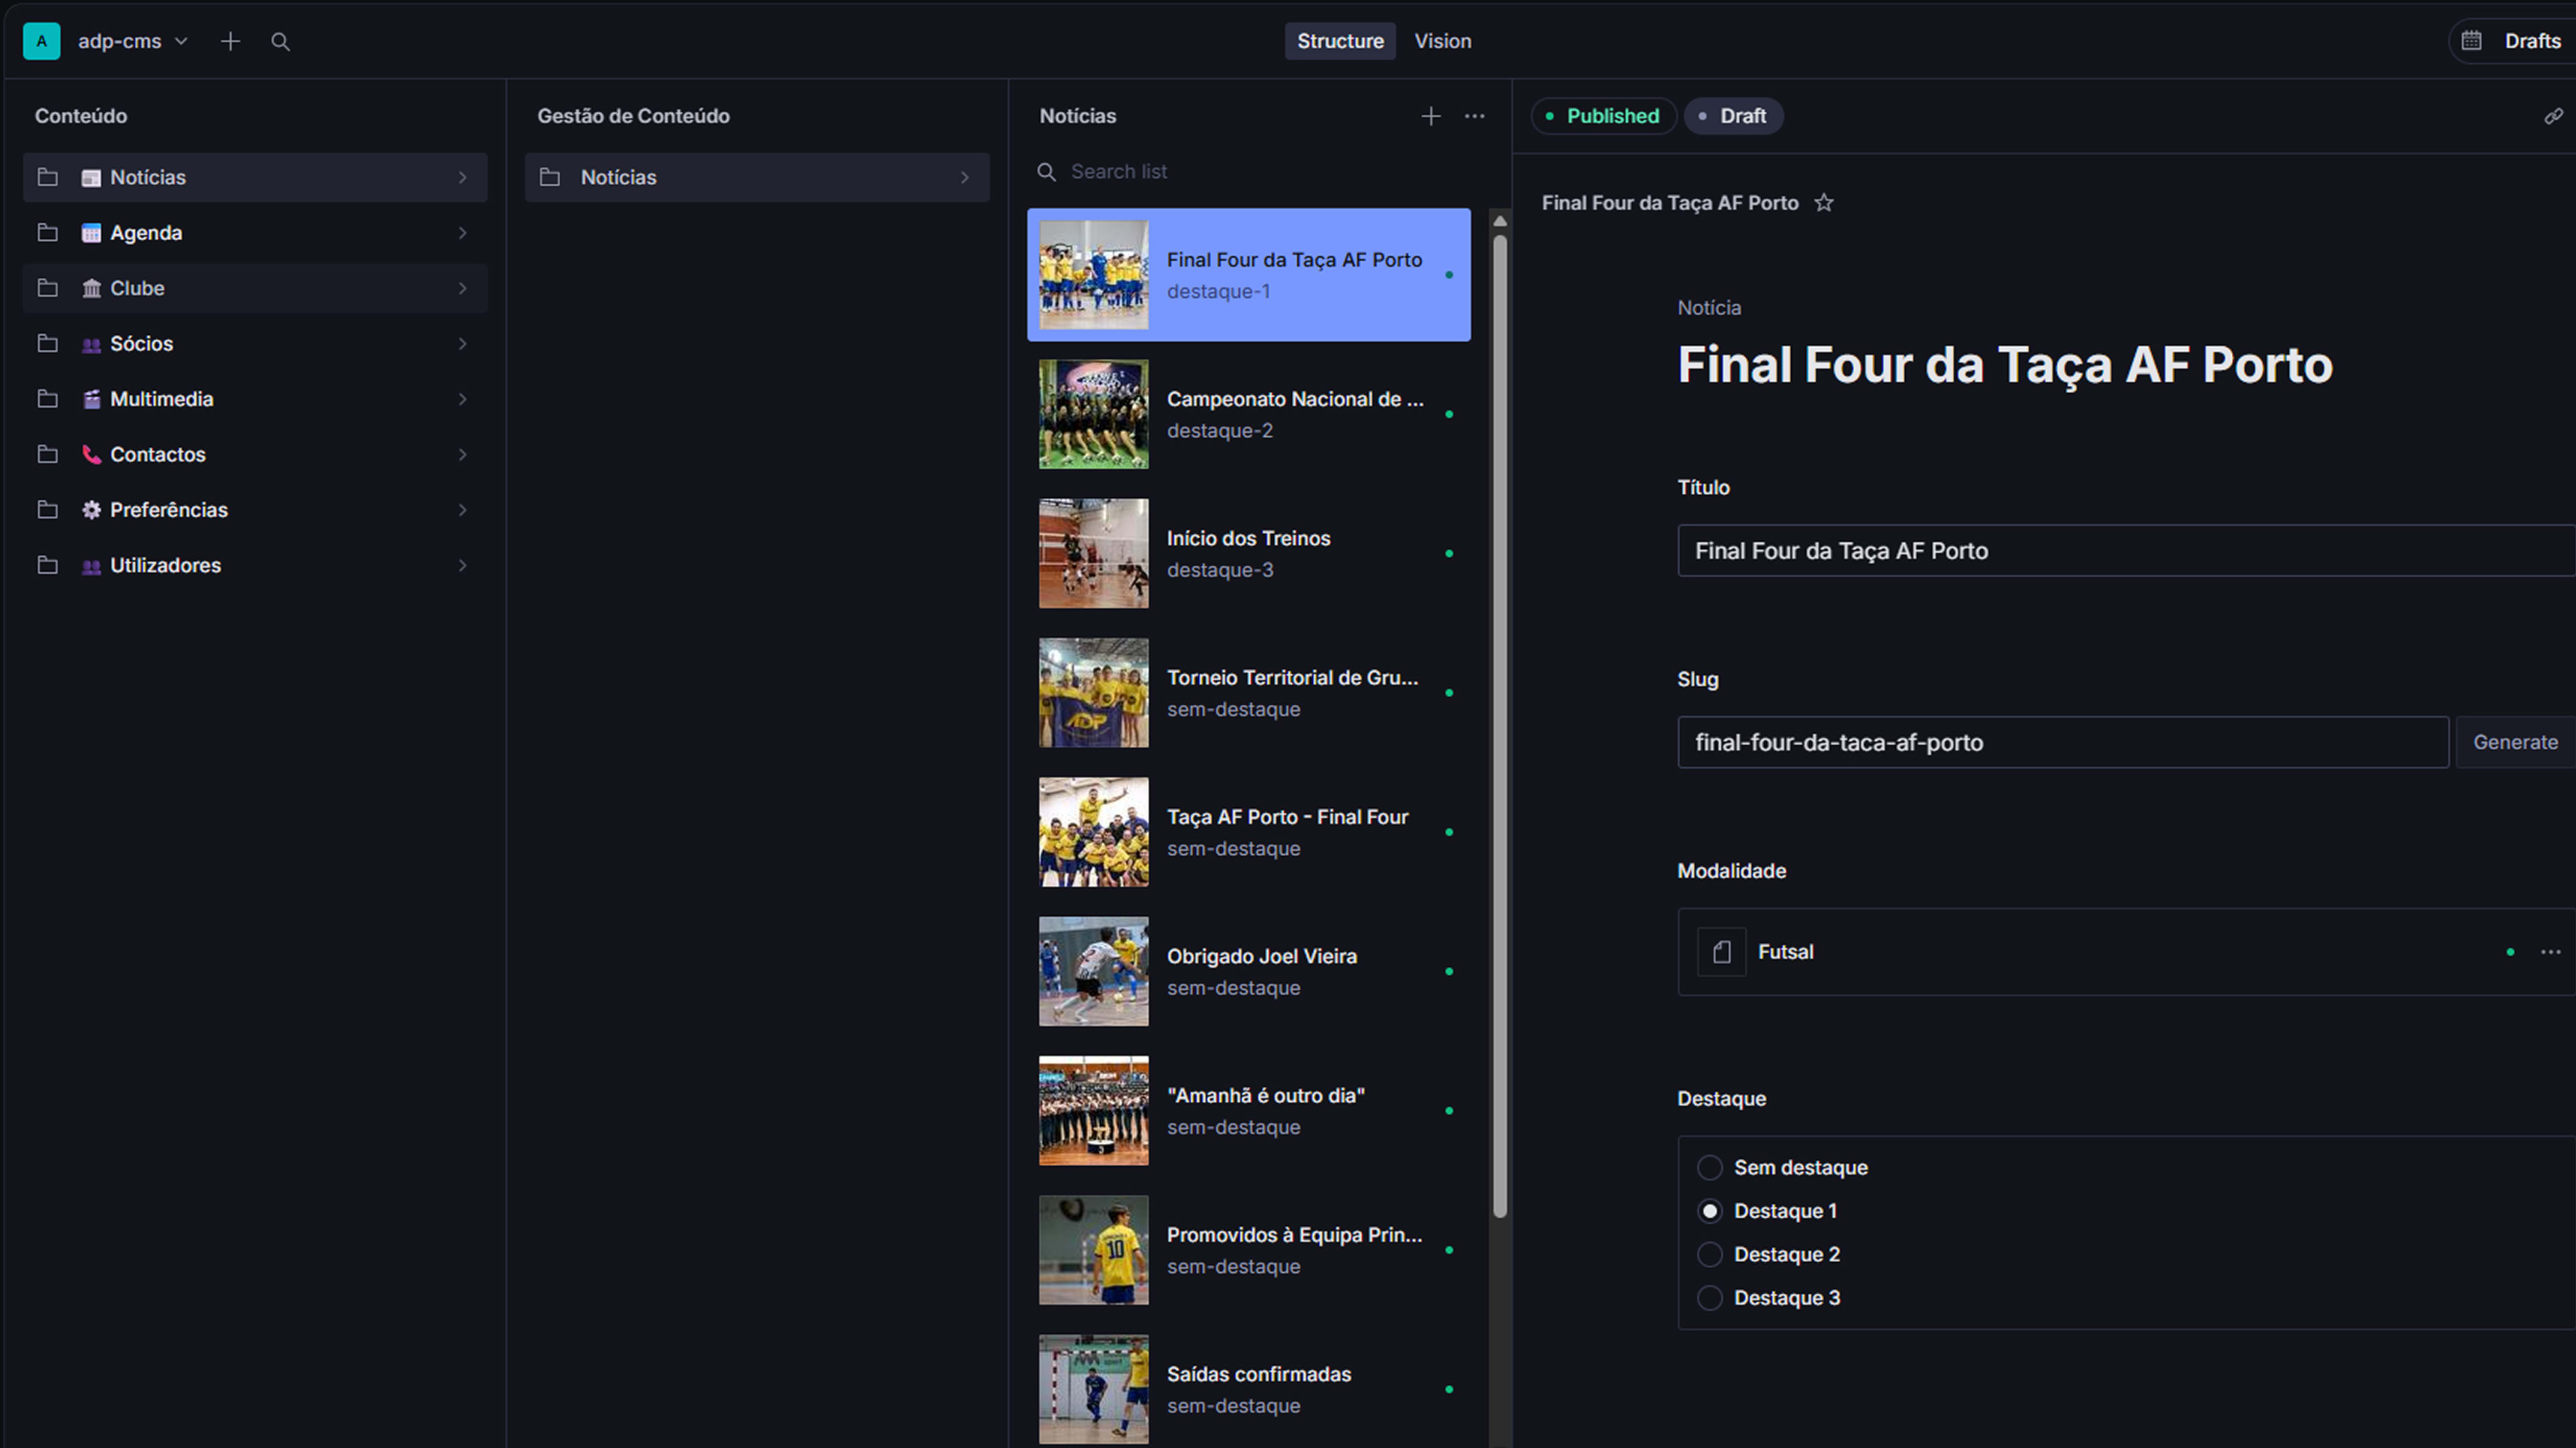Open Preferências in Conteúdo pane
The width and height of the screenshot is (2576, 1448).
pyautogui.click(x=255, y=510)
